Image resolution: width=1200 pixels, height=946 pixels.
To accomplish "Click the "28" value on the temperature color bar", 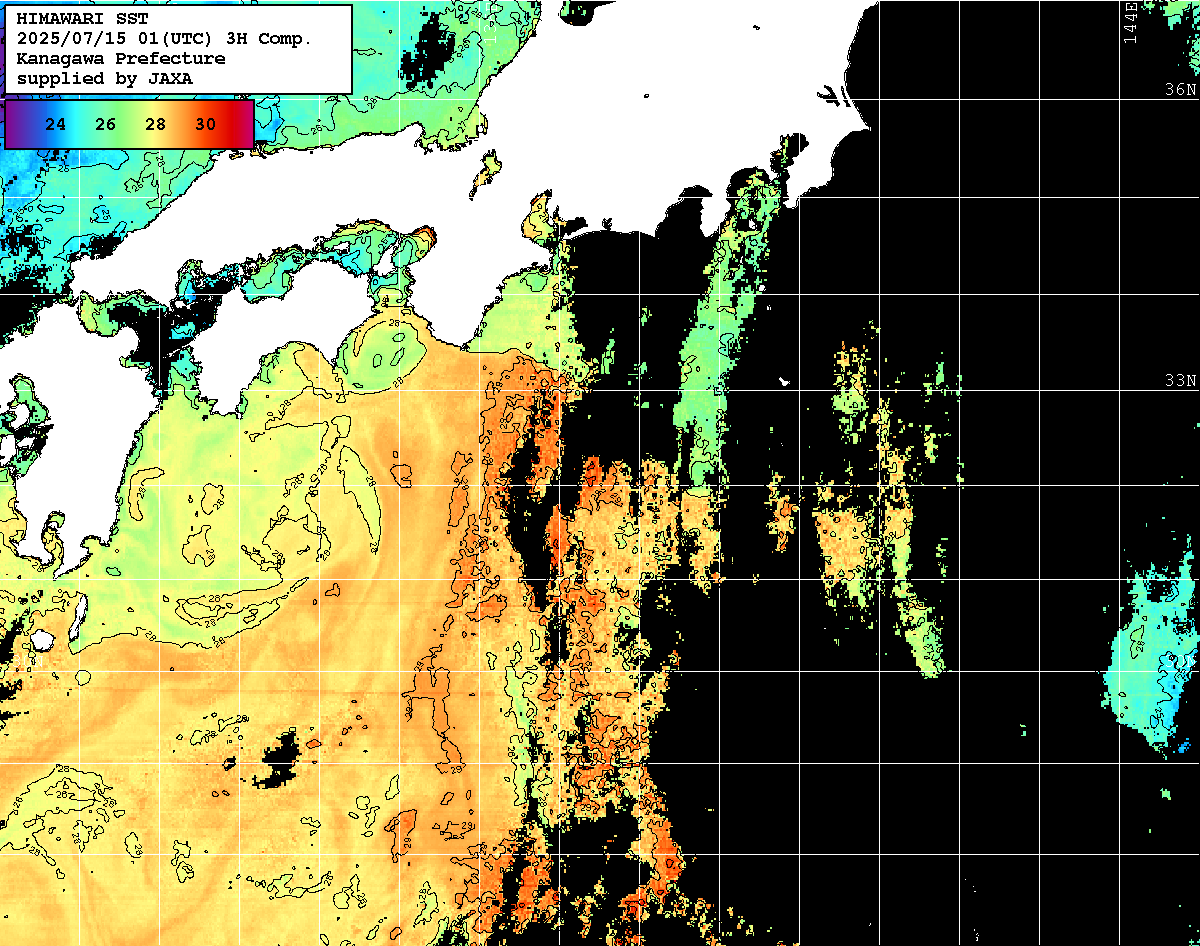I will (155, 125).
